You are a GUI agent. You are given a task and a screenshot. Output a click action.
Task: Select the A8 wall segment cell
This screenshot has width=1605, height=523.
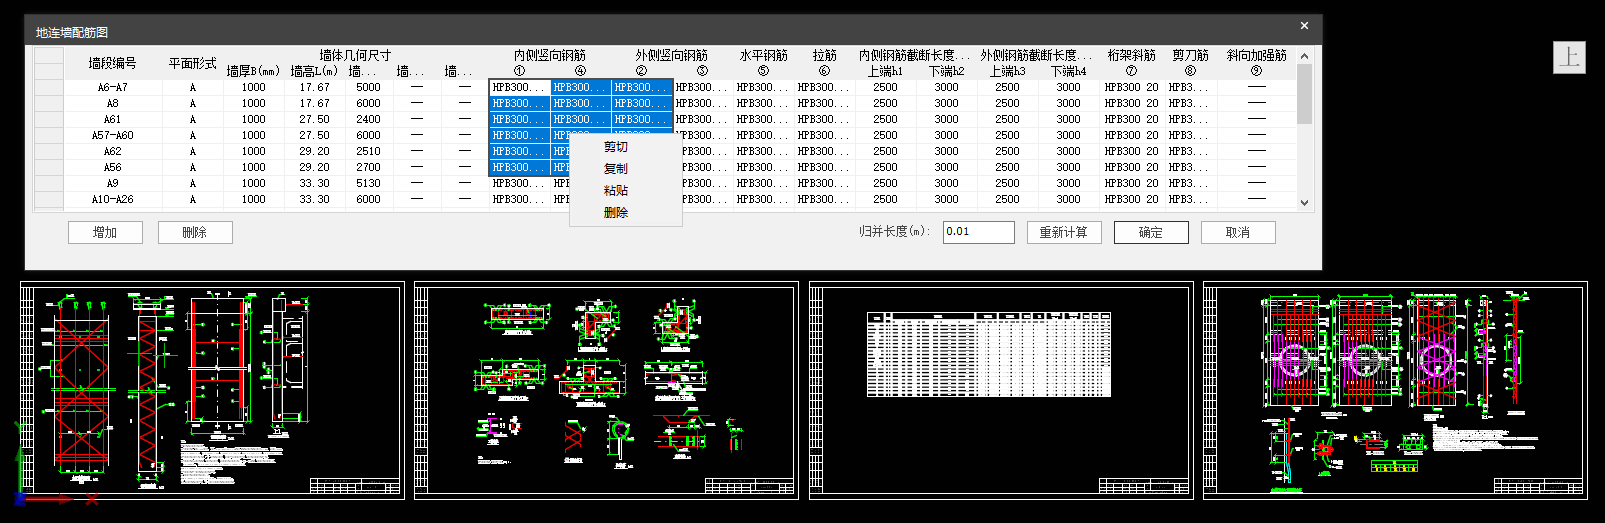tap(113, 104)
